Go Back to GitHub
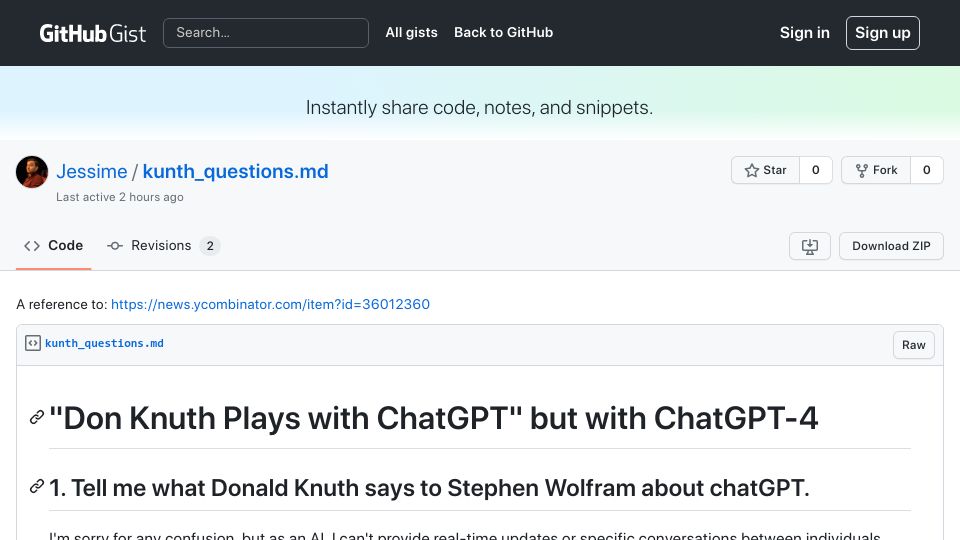960x540 pixels. (x=503, y=32)
